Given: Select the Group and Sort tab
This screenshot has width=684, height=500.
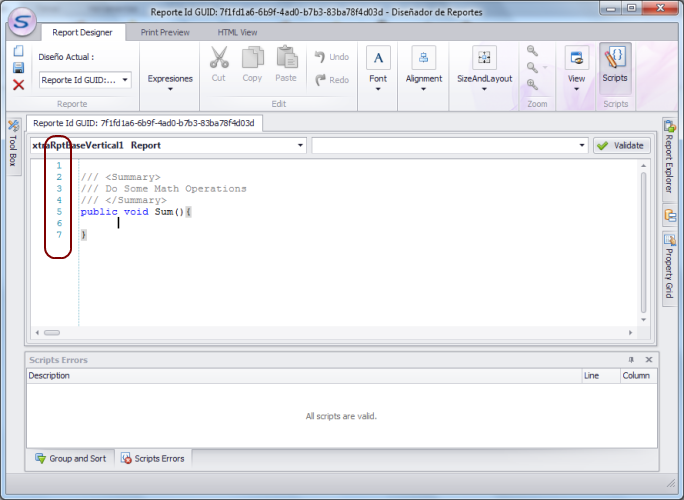Looking at the screenshot, I should (70, 458).
